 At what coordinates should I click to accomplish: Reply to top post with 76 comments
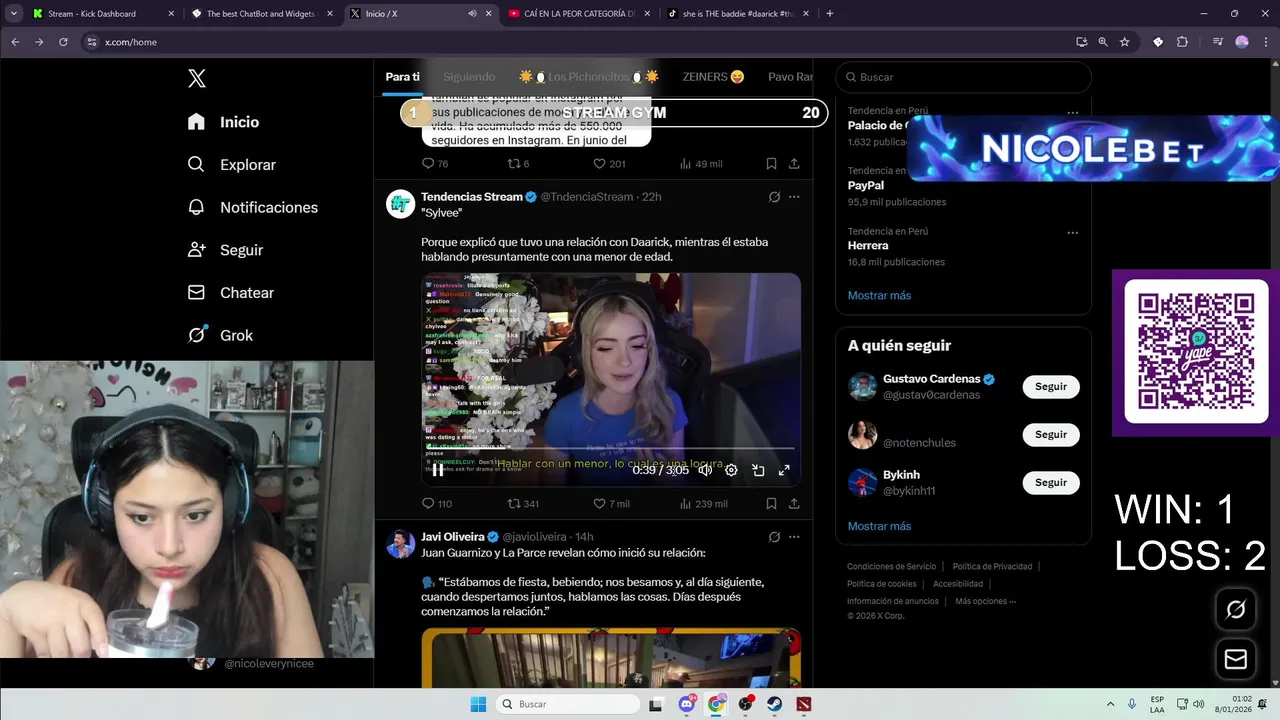coord(435,164)
